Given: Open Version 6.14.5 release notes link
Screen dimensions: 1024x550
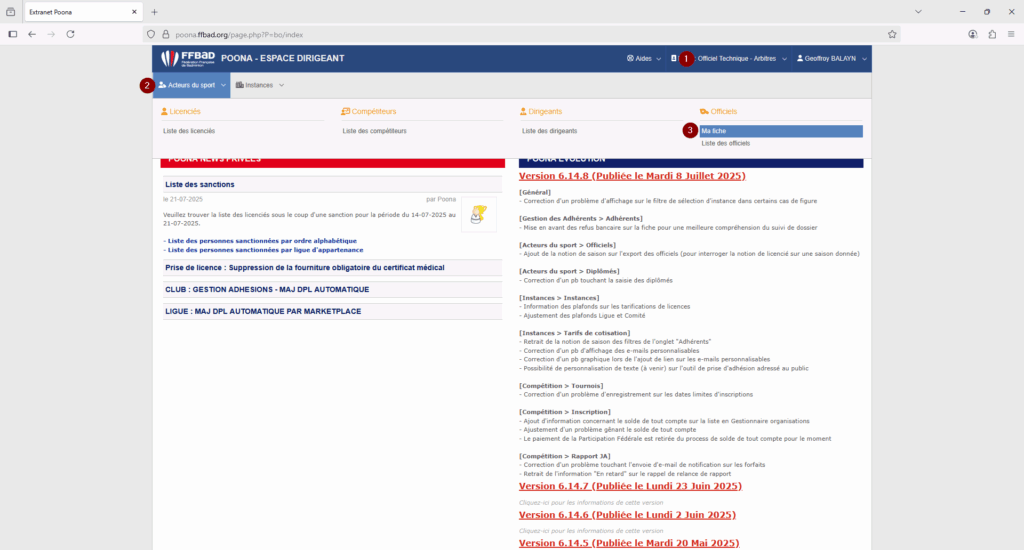Looking at the screenshot, I should 629,543.
